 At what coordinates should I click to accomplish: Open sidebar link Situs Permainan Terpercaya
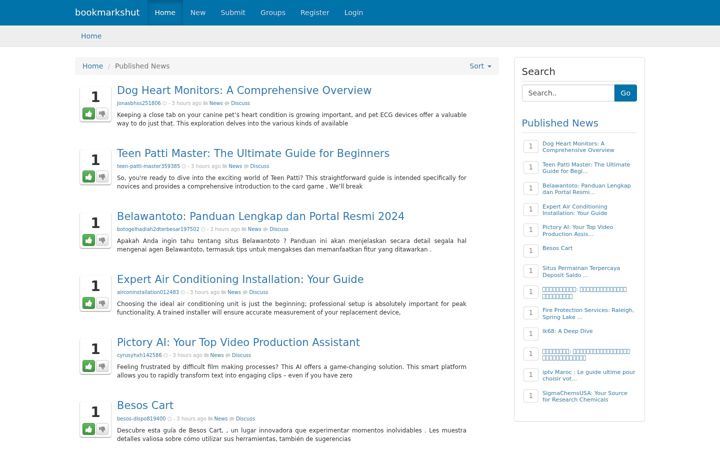581,271
